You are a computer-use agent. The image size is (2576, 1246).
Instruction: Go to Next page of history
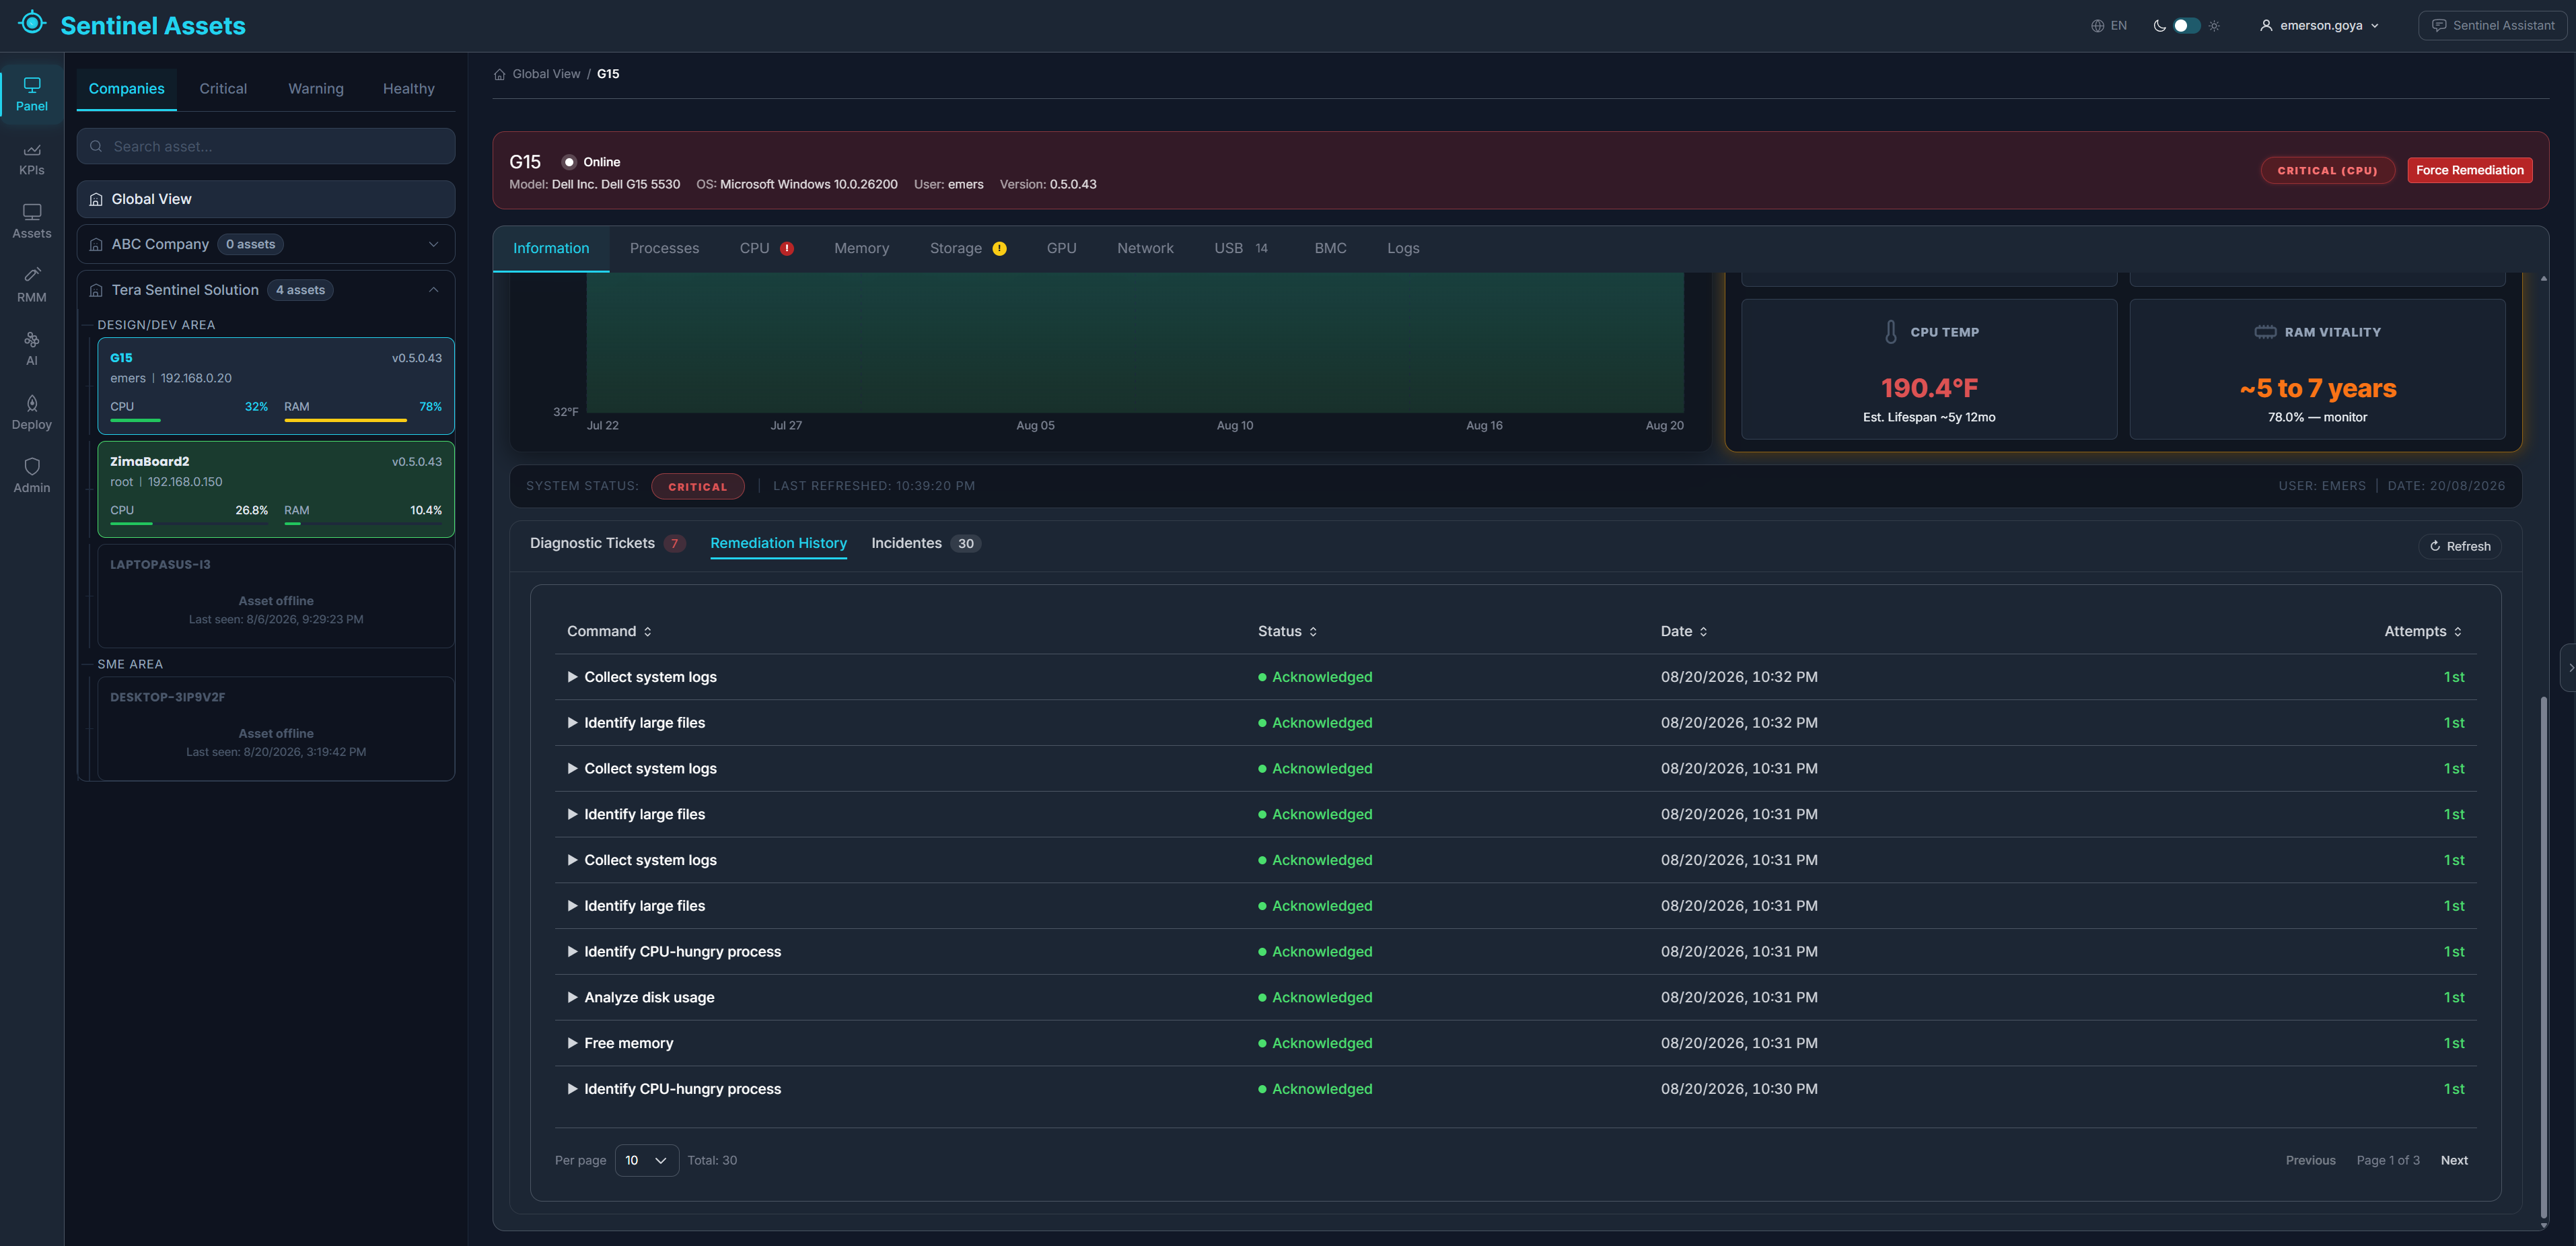point(2454,1160)
